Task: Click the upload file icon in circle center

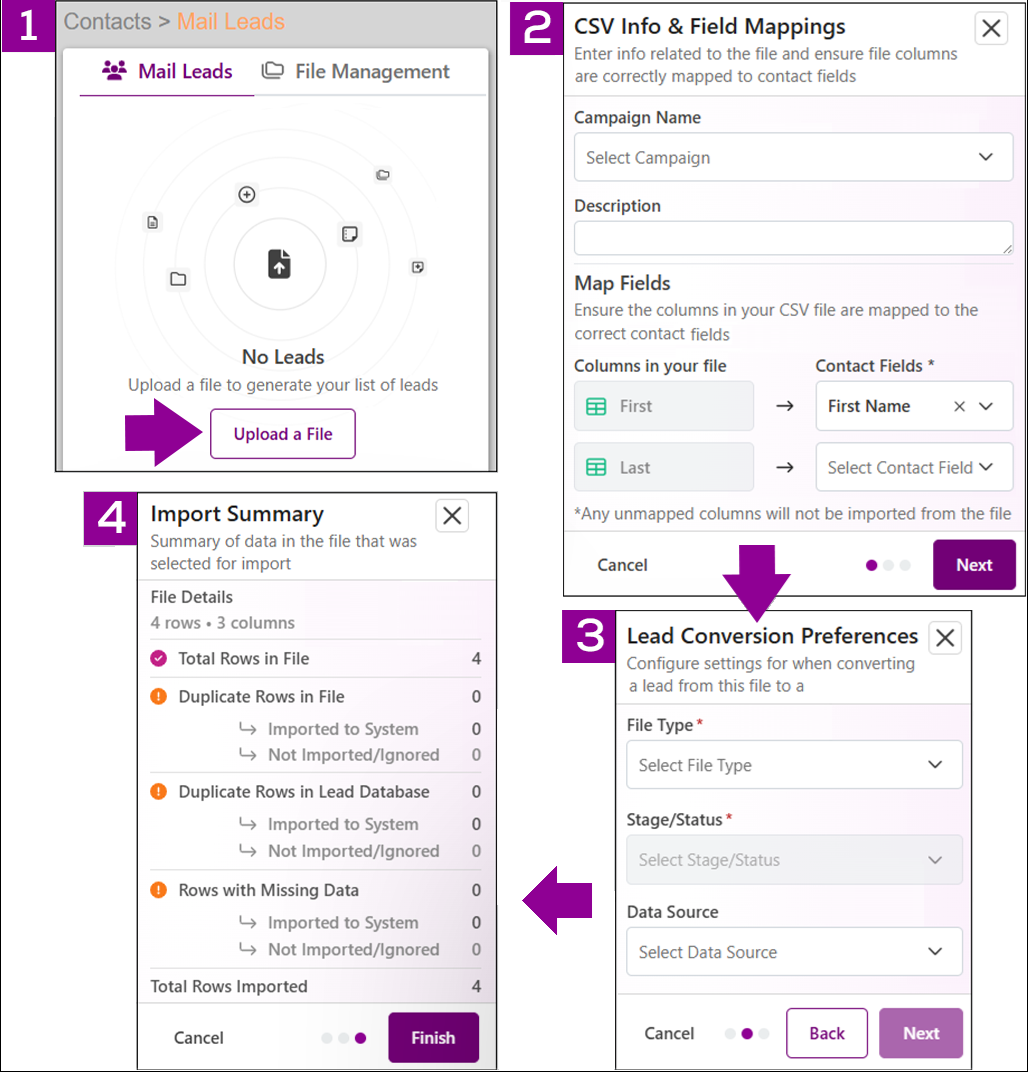Action: click(x=279, y=264)
